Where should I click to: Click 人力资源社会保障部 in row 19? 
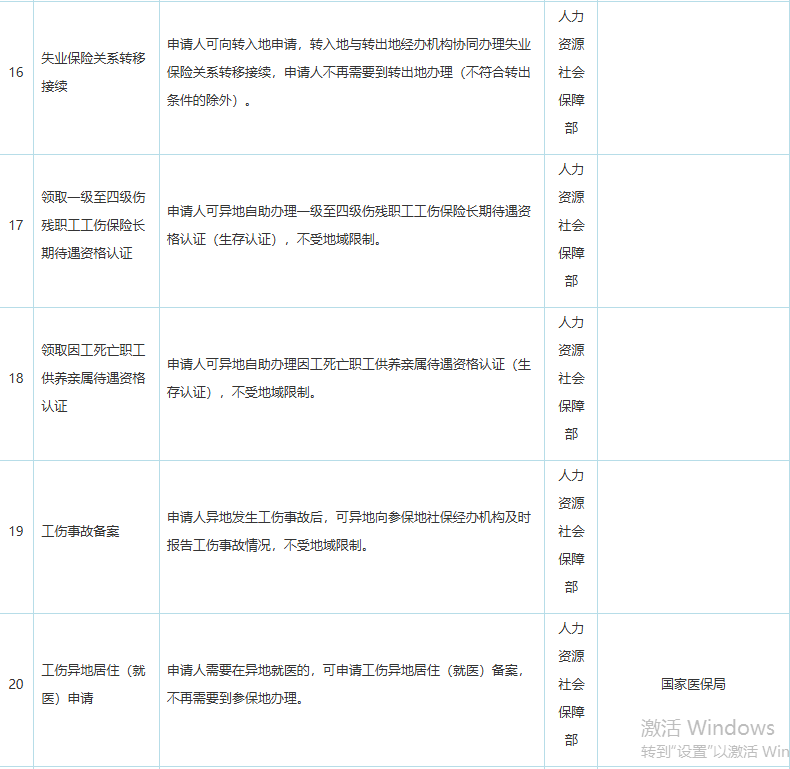click(x=571, y=531)
